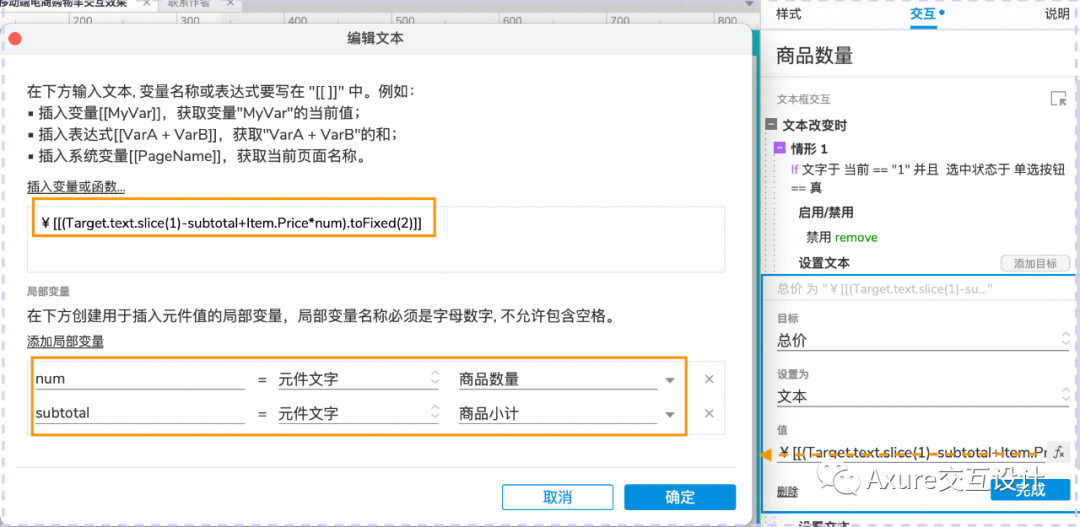Click the If condition text of 情形 1
This screenshot has height=527, width=1080.
[929, 178]
